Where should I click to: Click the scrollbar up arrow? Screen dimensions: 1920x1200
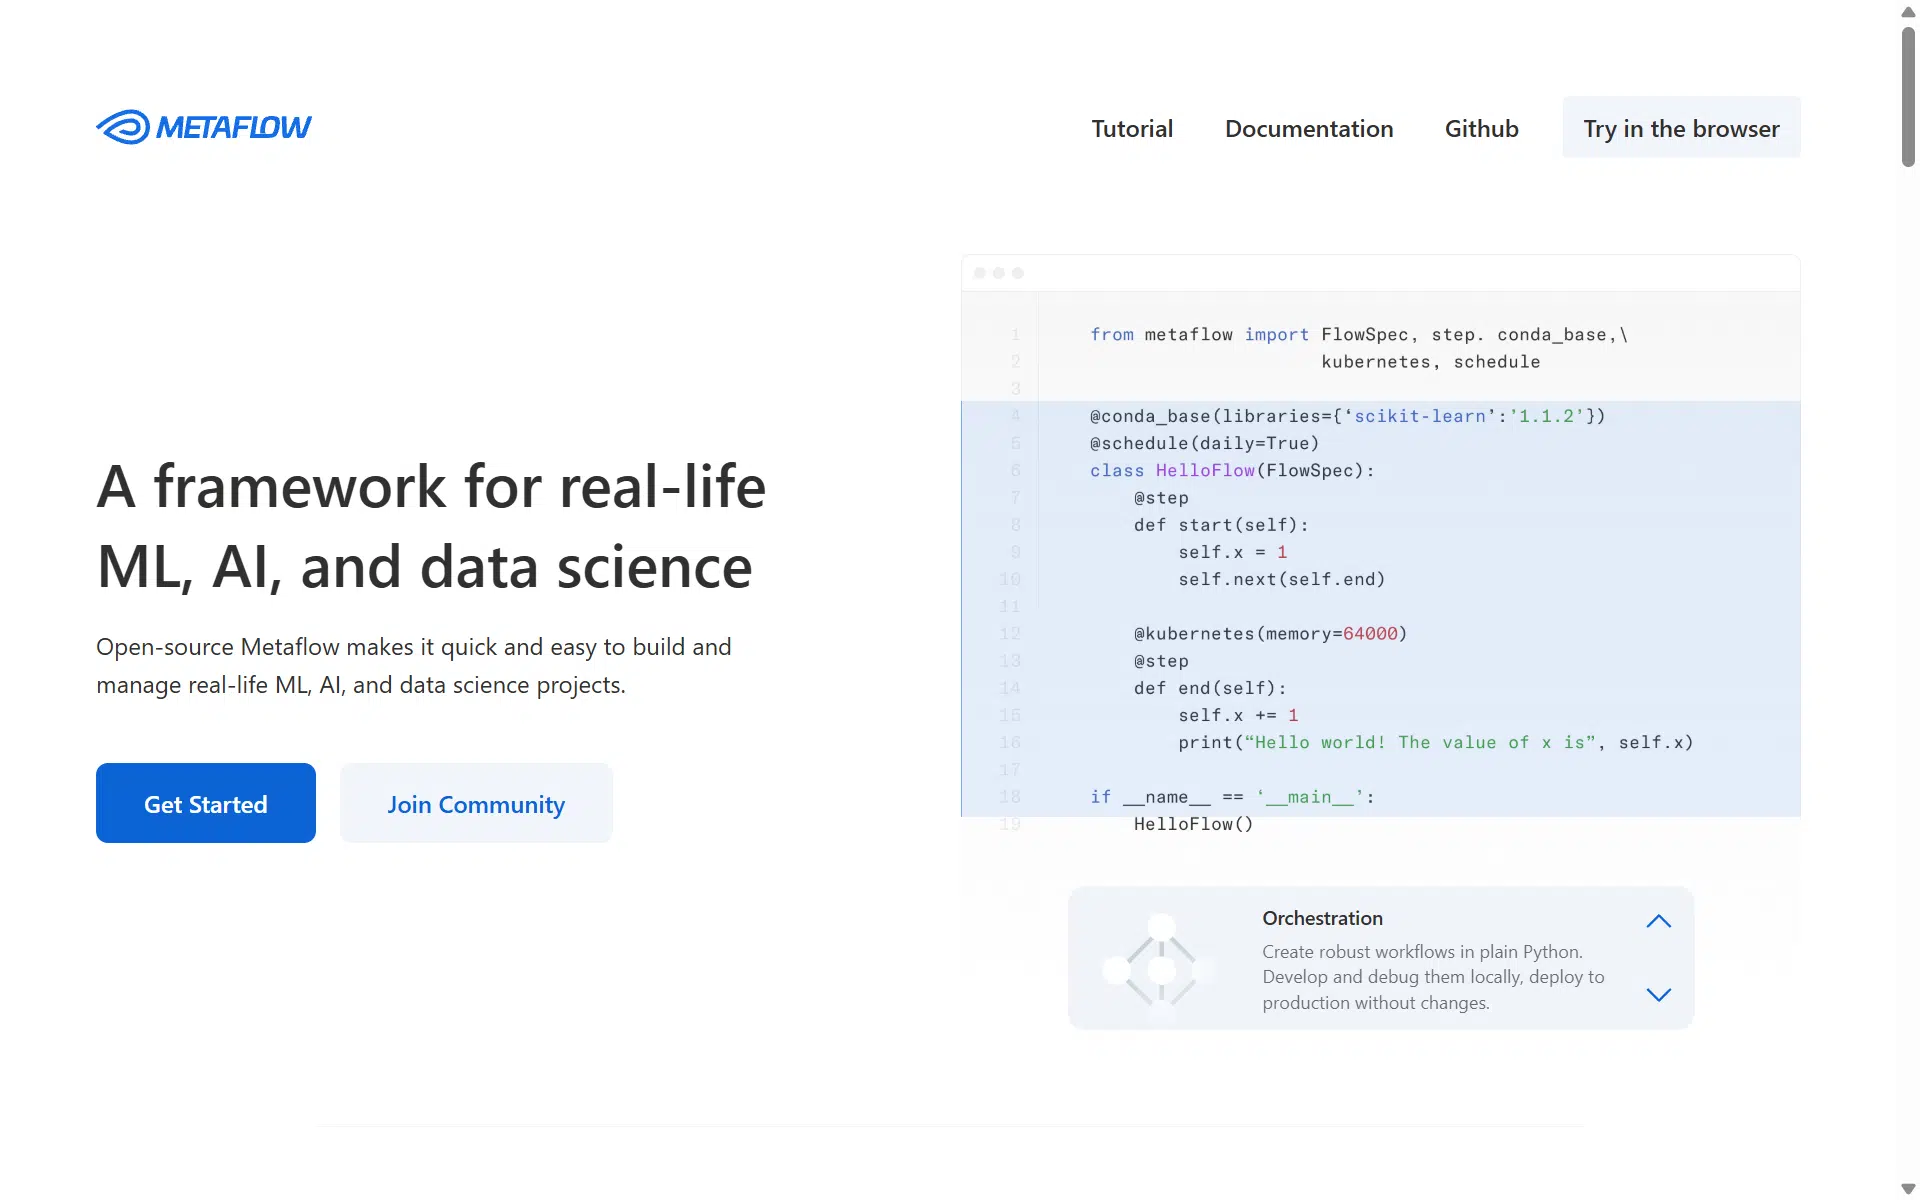(x=1908, y=12)
